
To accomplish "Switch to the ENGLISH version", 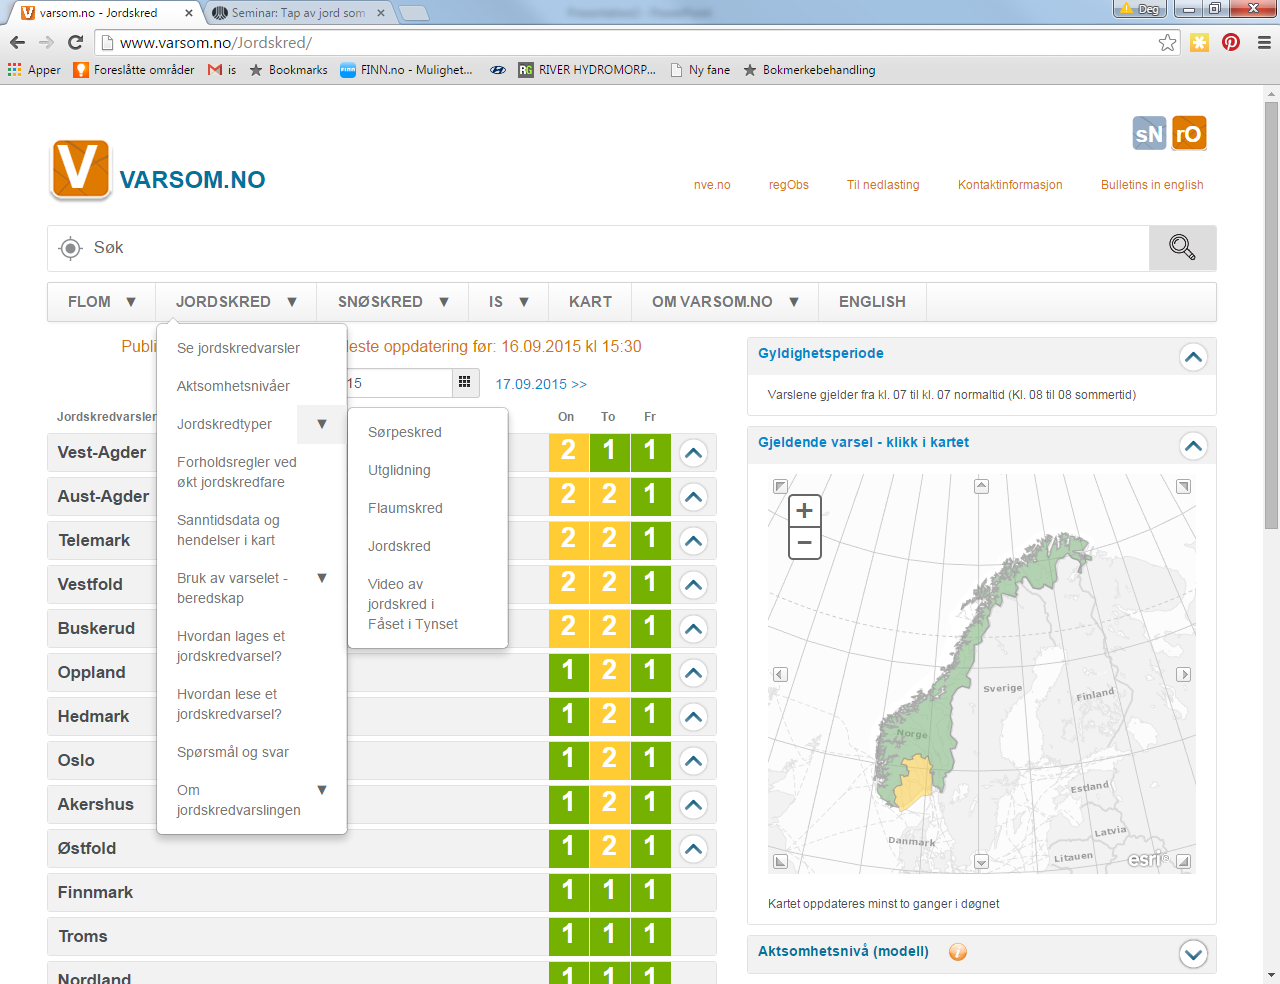I will pyautogui.click(x=872, y=301).
